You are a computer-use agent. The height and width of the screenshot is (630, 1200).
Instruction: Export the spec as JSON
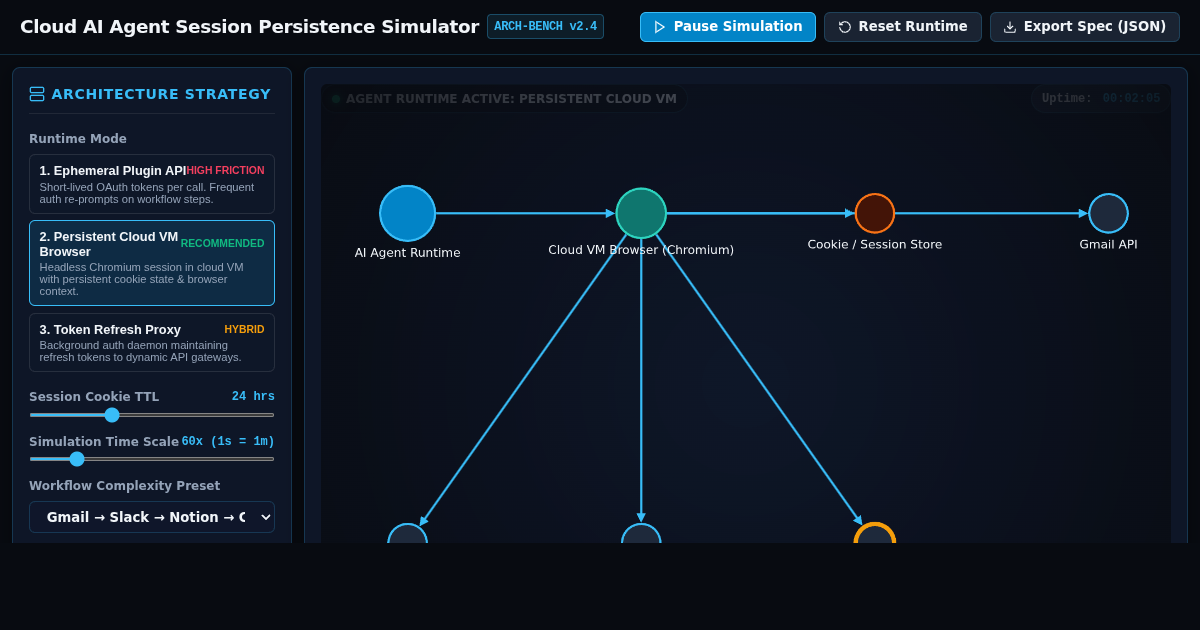point(1084,27)
